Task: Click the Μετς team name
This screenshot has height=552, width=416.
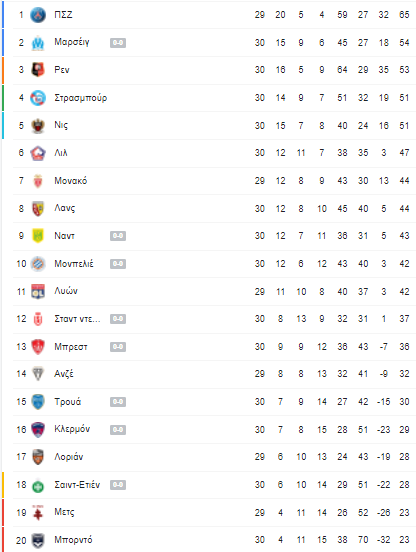Action: click(x=64, y=512)
